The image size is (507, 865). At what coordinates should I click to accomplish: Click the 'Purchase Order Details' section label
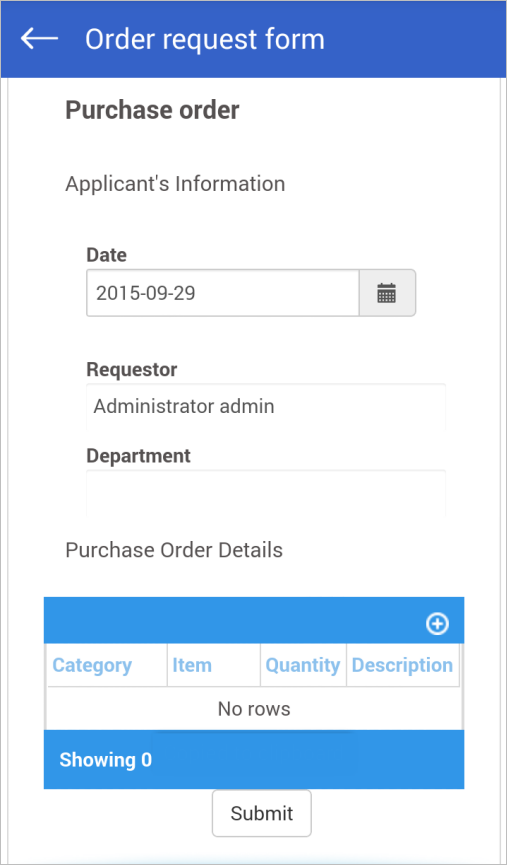click(174, 550)
